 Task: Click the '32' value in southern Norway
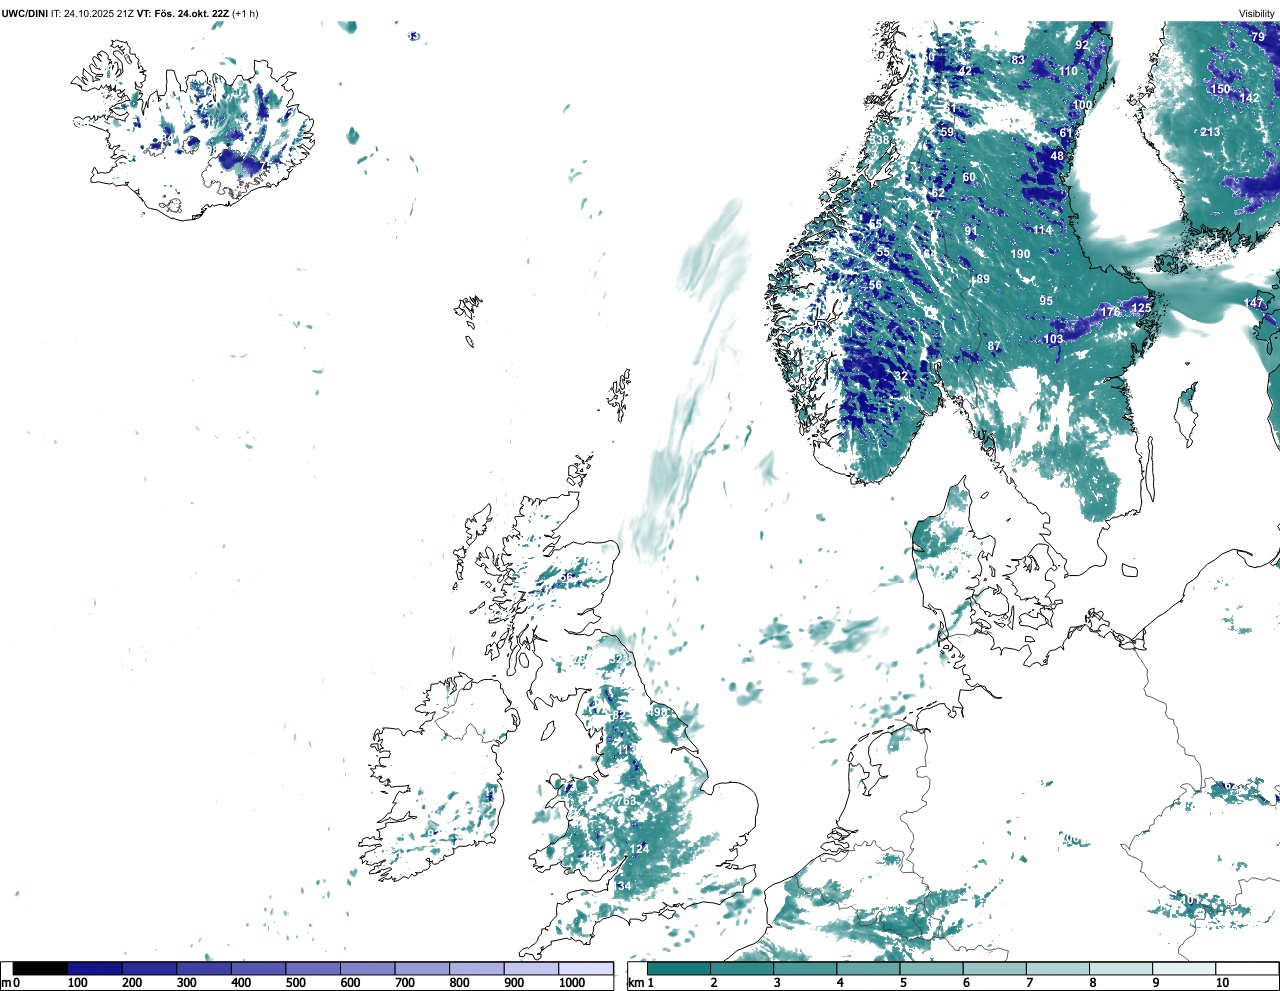click(901, 377)
